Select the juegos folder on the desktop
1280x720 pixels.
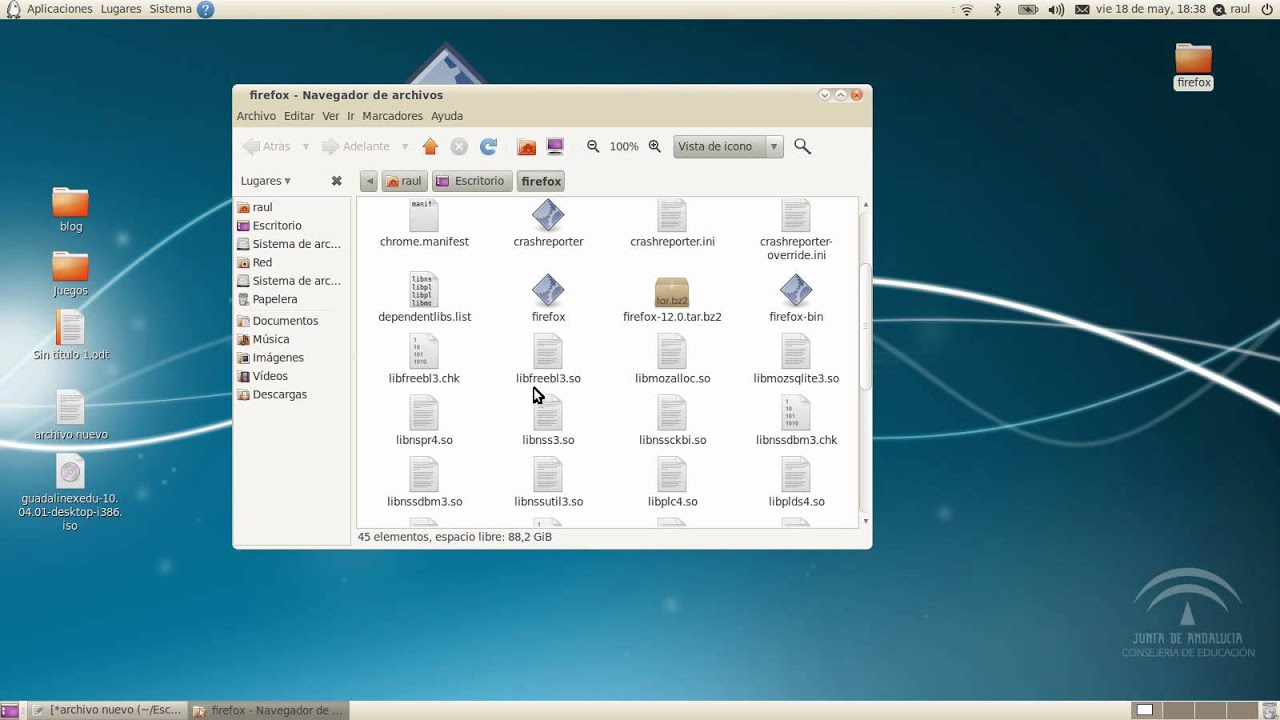[70, 266]
